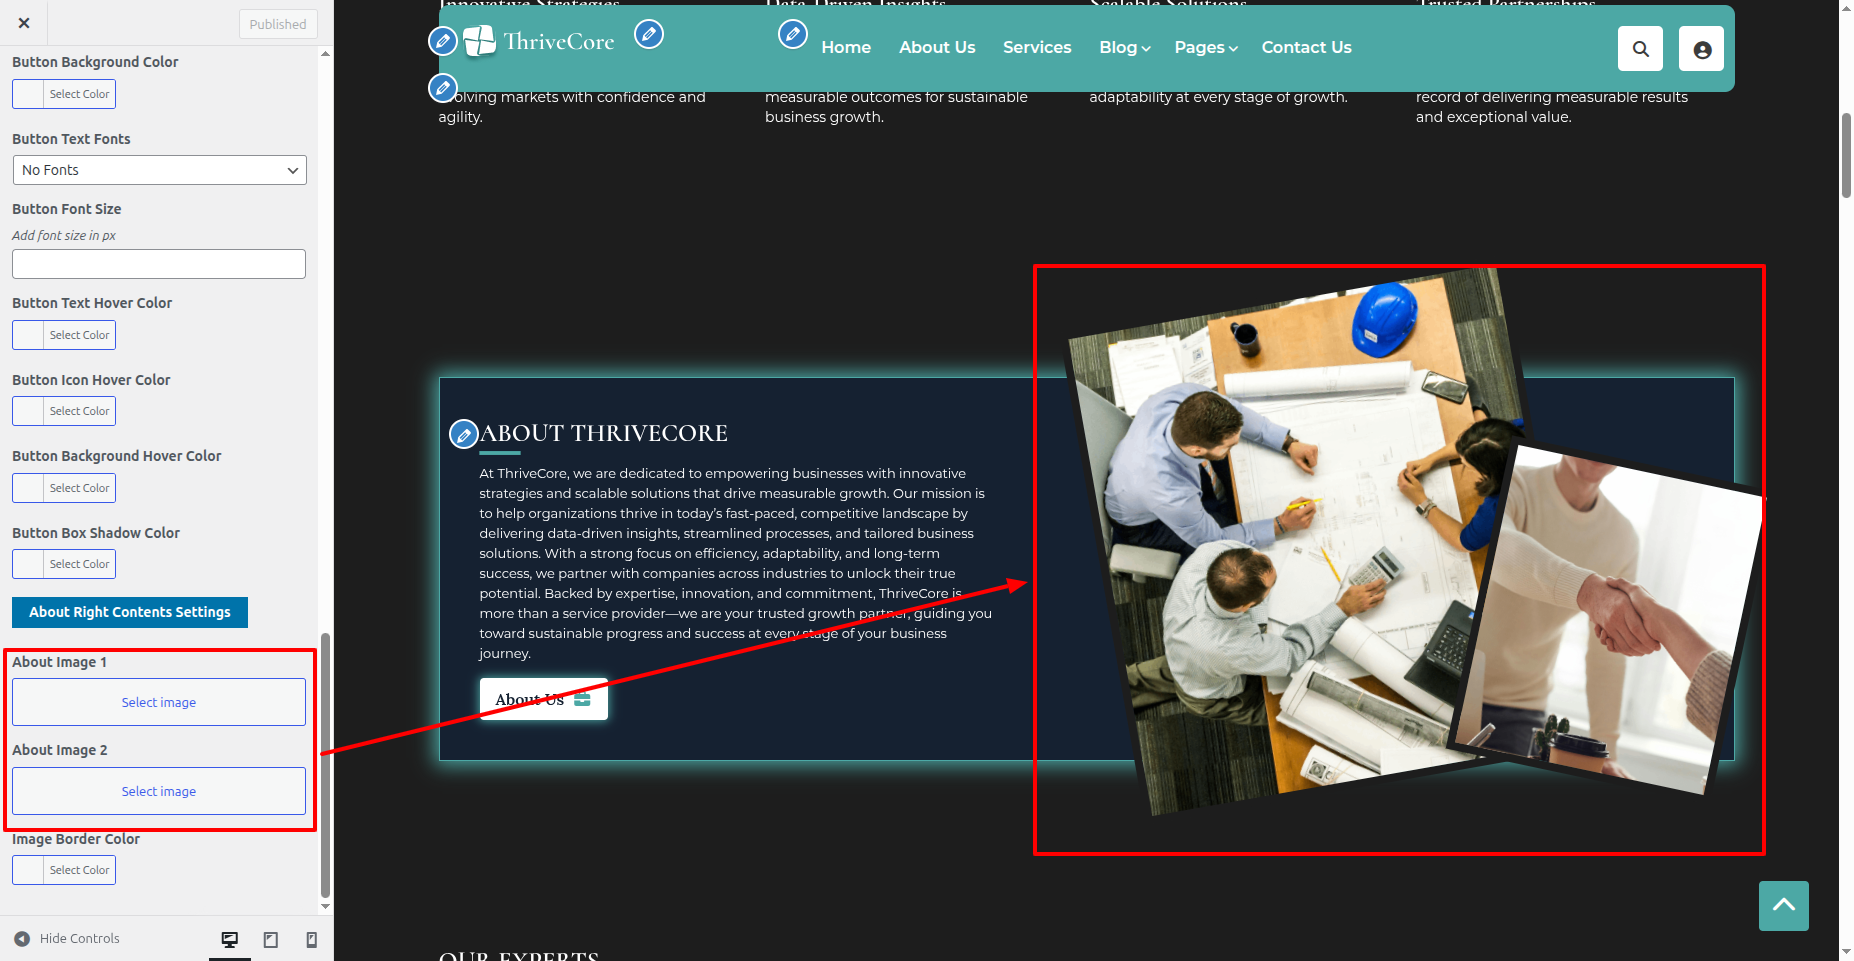Switch to mobile preview device icon
Screen dimensions: 1854x961
312,939
